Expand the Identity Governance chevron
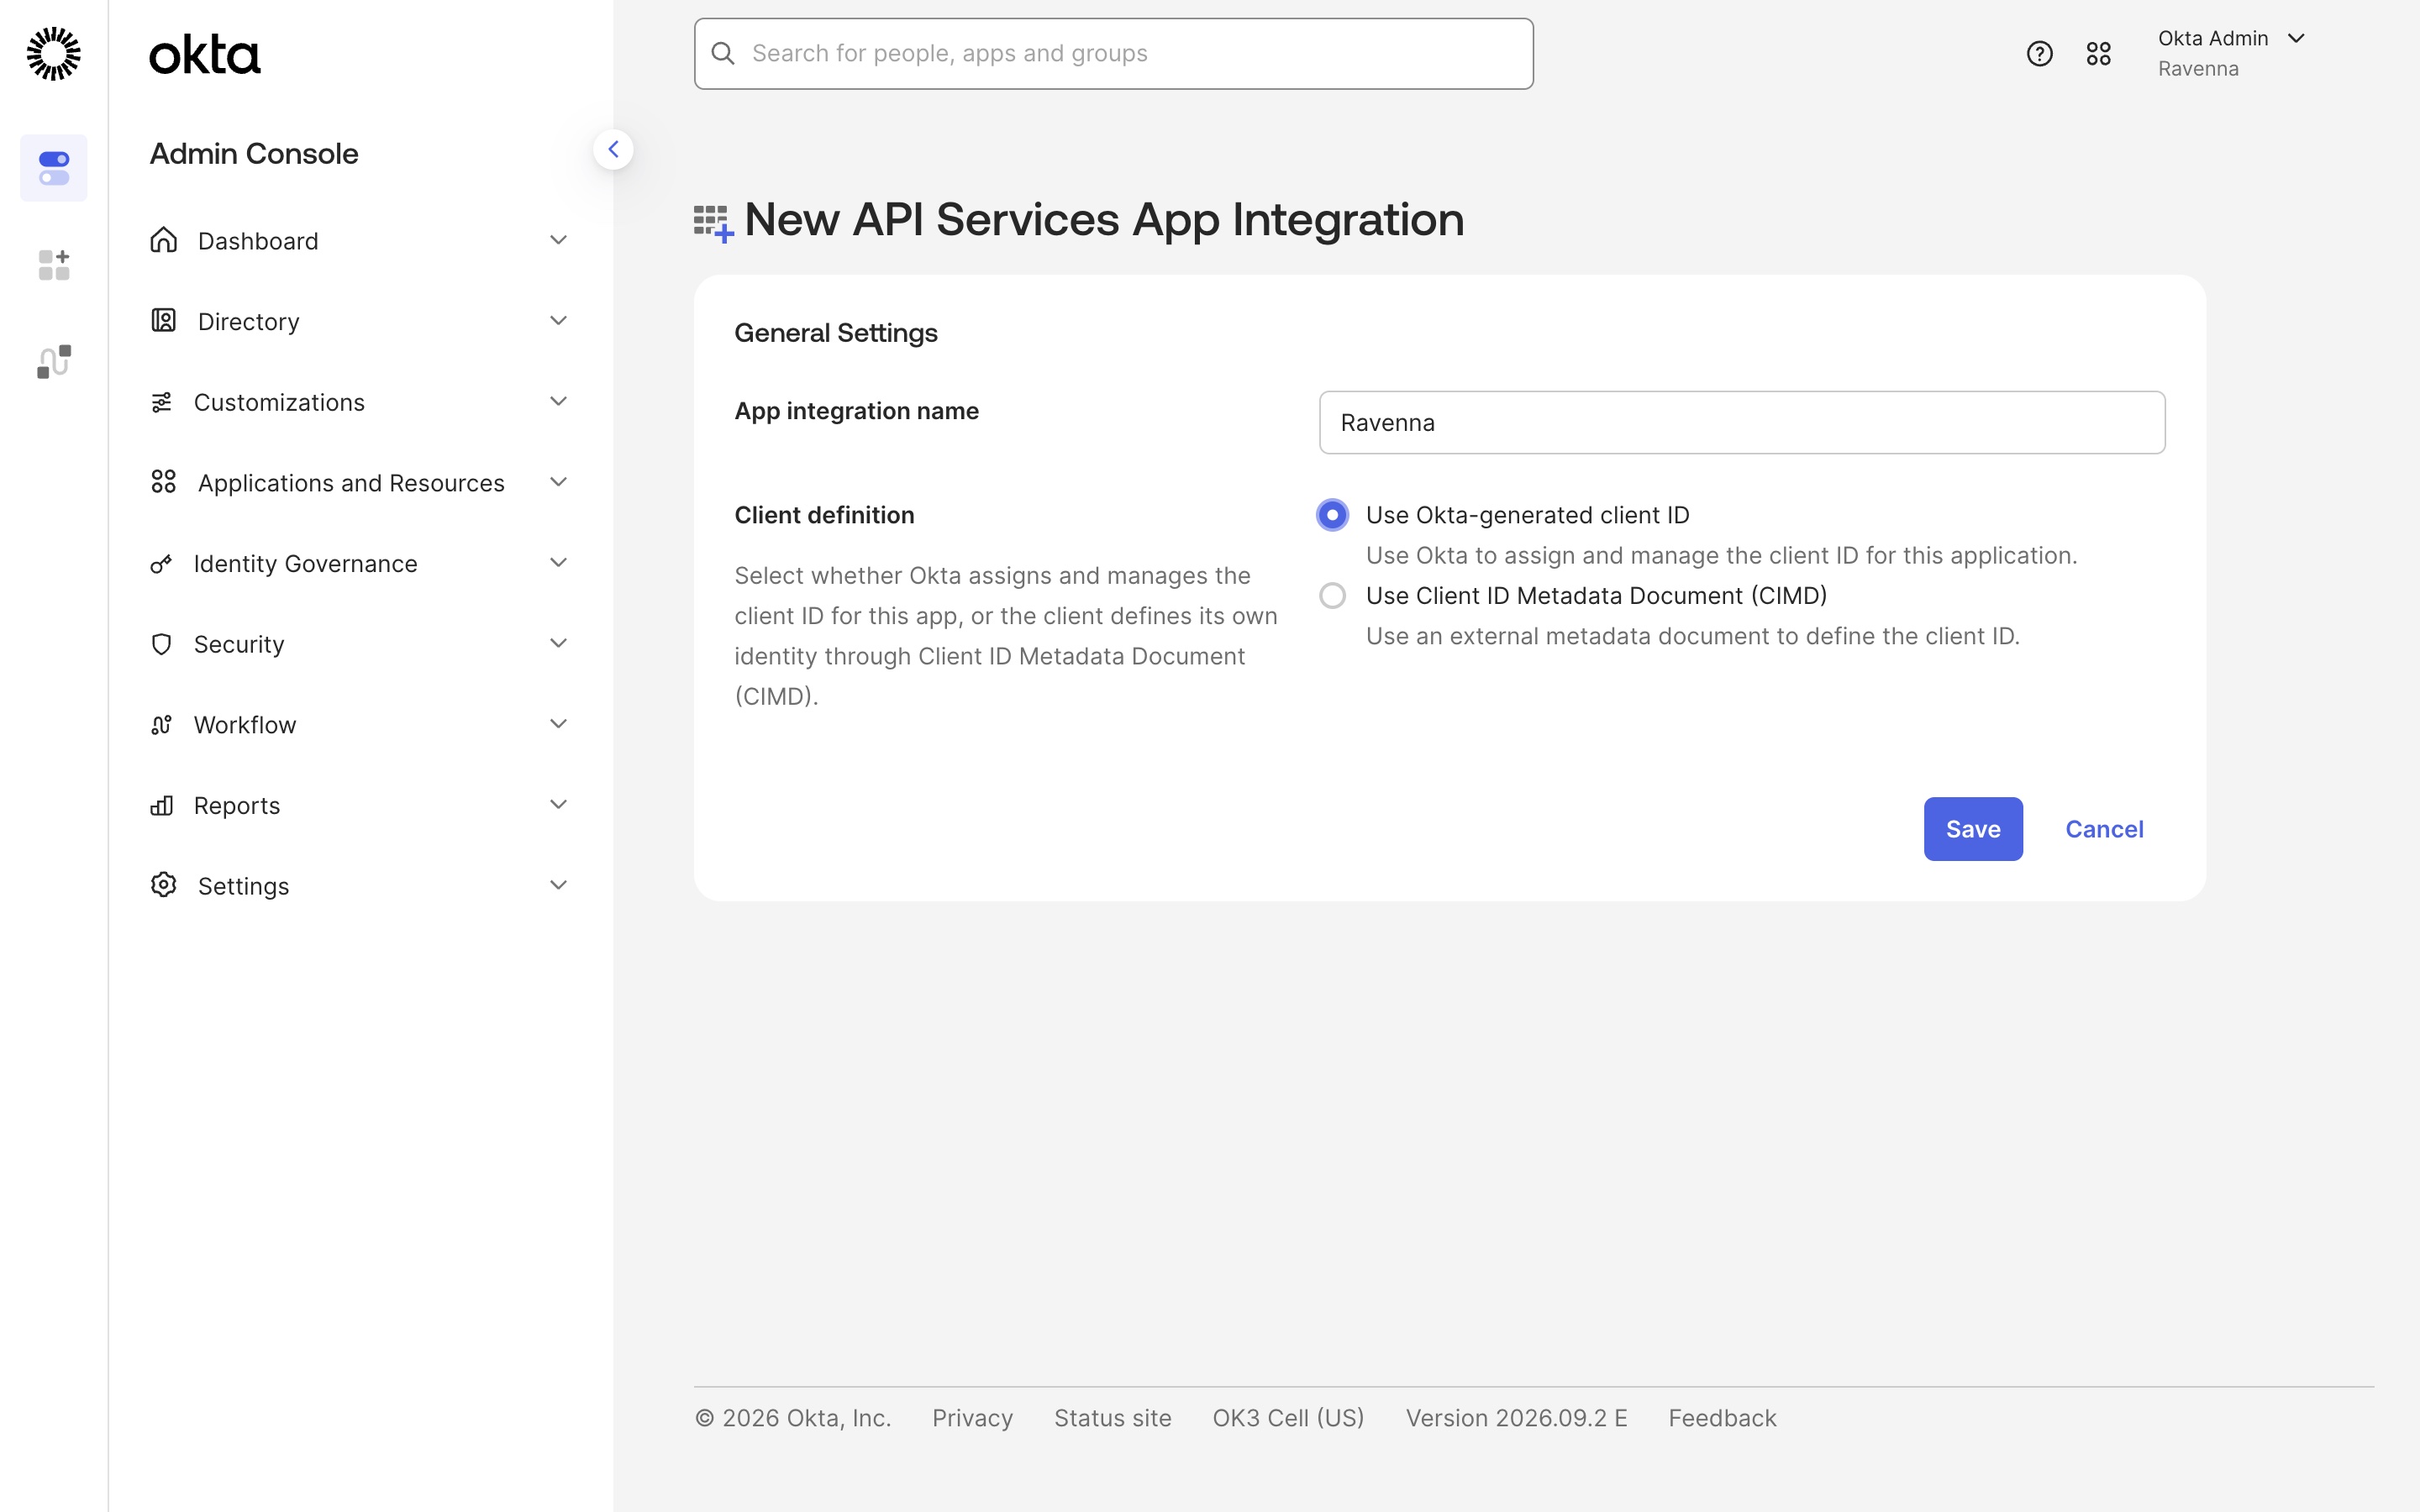This screenshot has height=1512, width=2420. pyautogui.click(x=559, y=563)
